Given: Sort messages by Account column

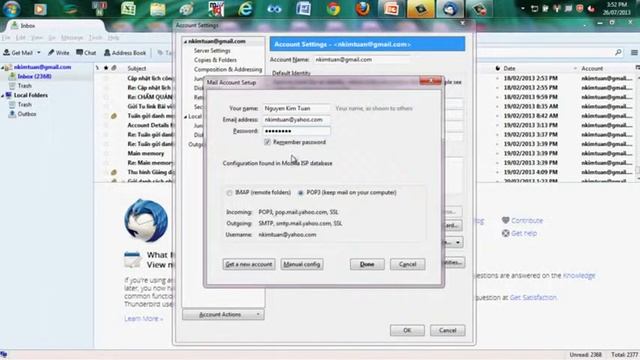Looking at the screenshot, I should 592,68.
